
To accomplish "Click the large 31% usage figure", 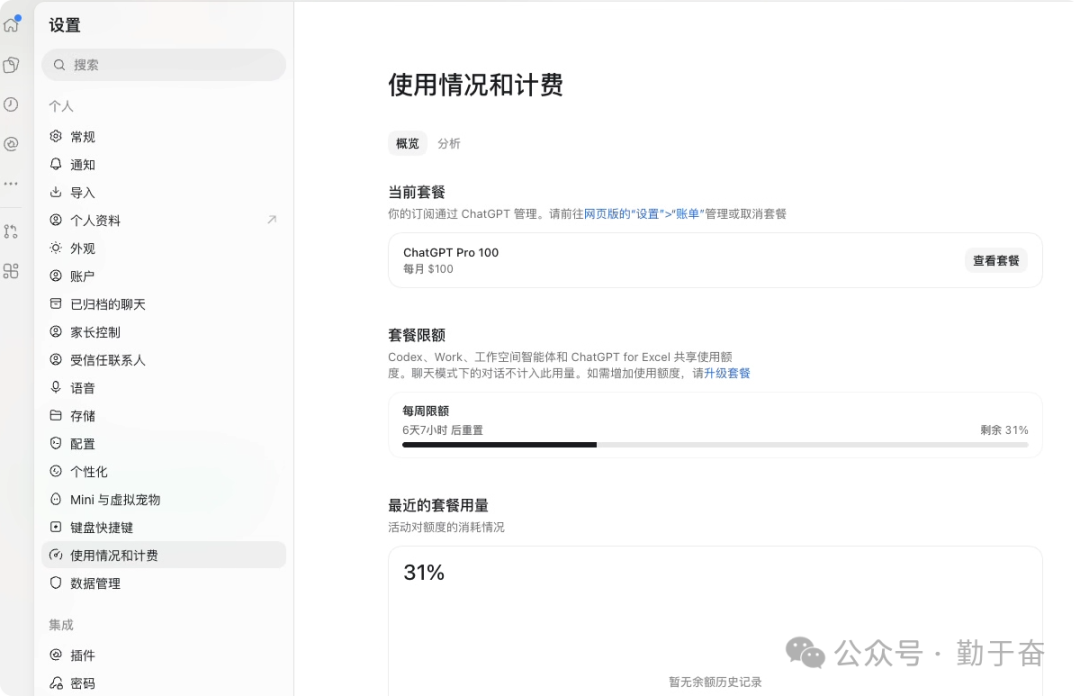I will tap(424, 572).
